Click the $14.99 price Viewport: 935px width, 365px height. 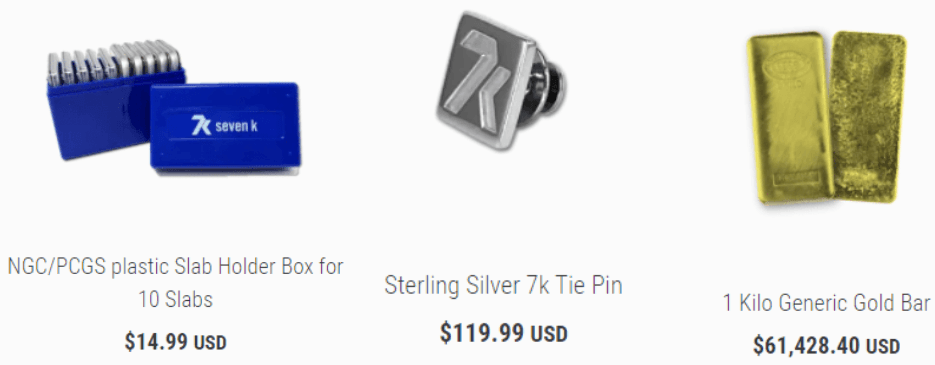coord(156,342)
